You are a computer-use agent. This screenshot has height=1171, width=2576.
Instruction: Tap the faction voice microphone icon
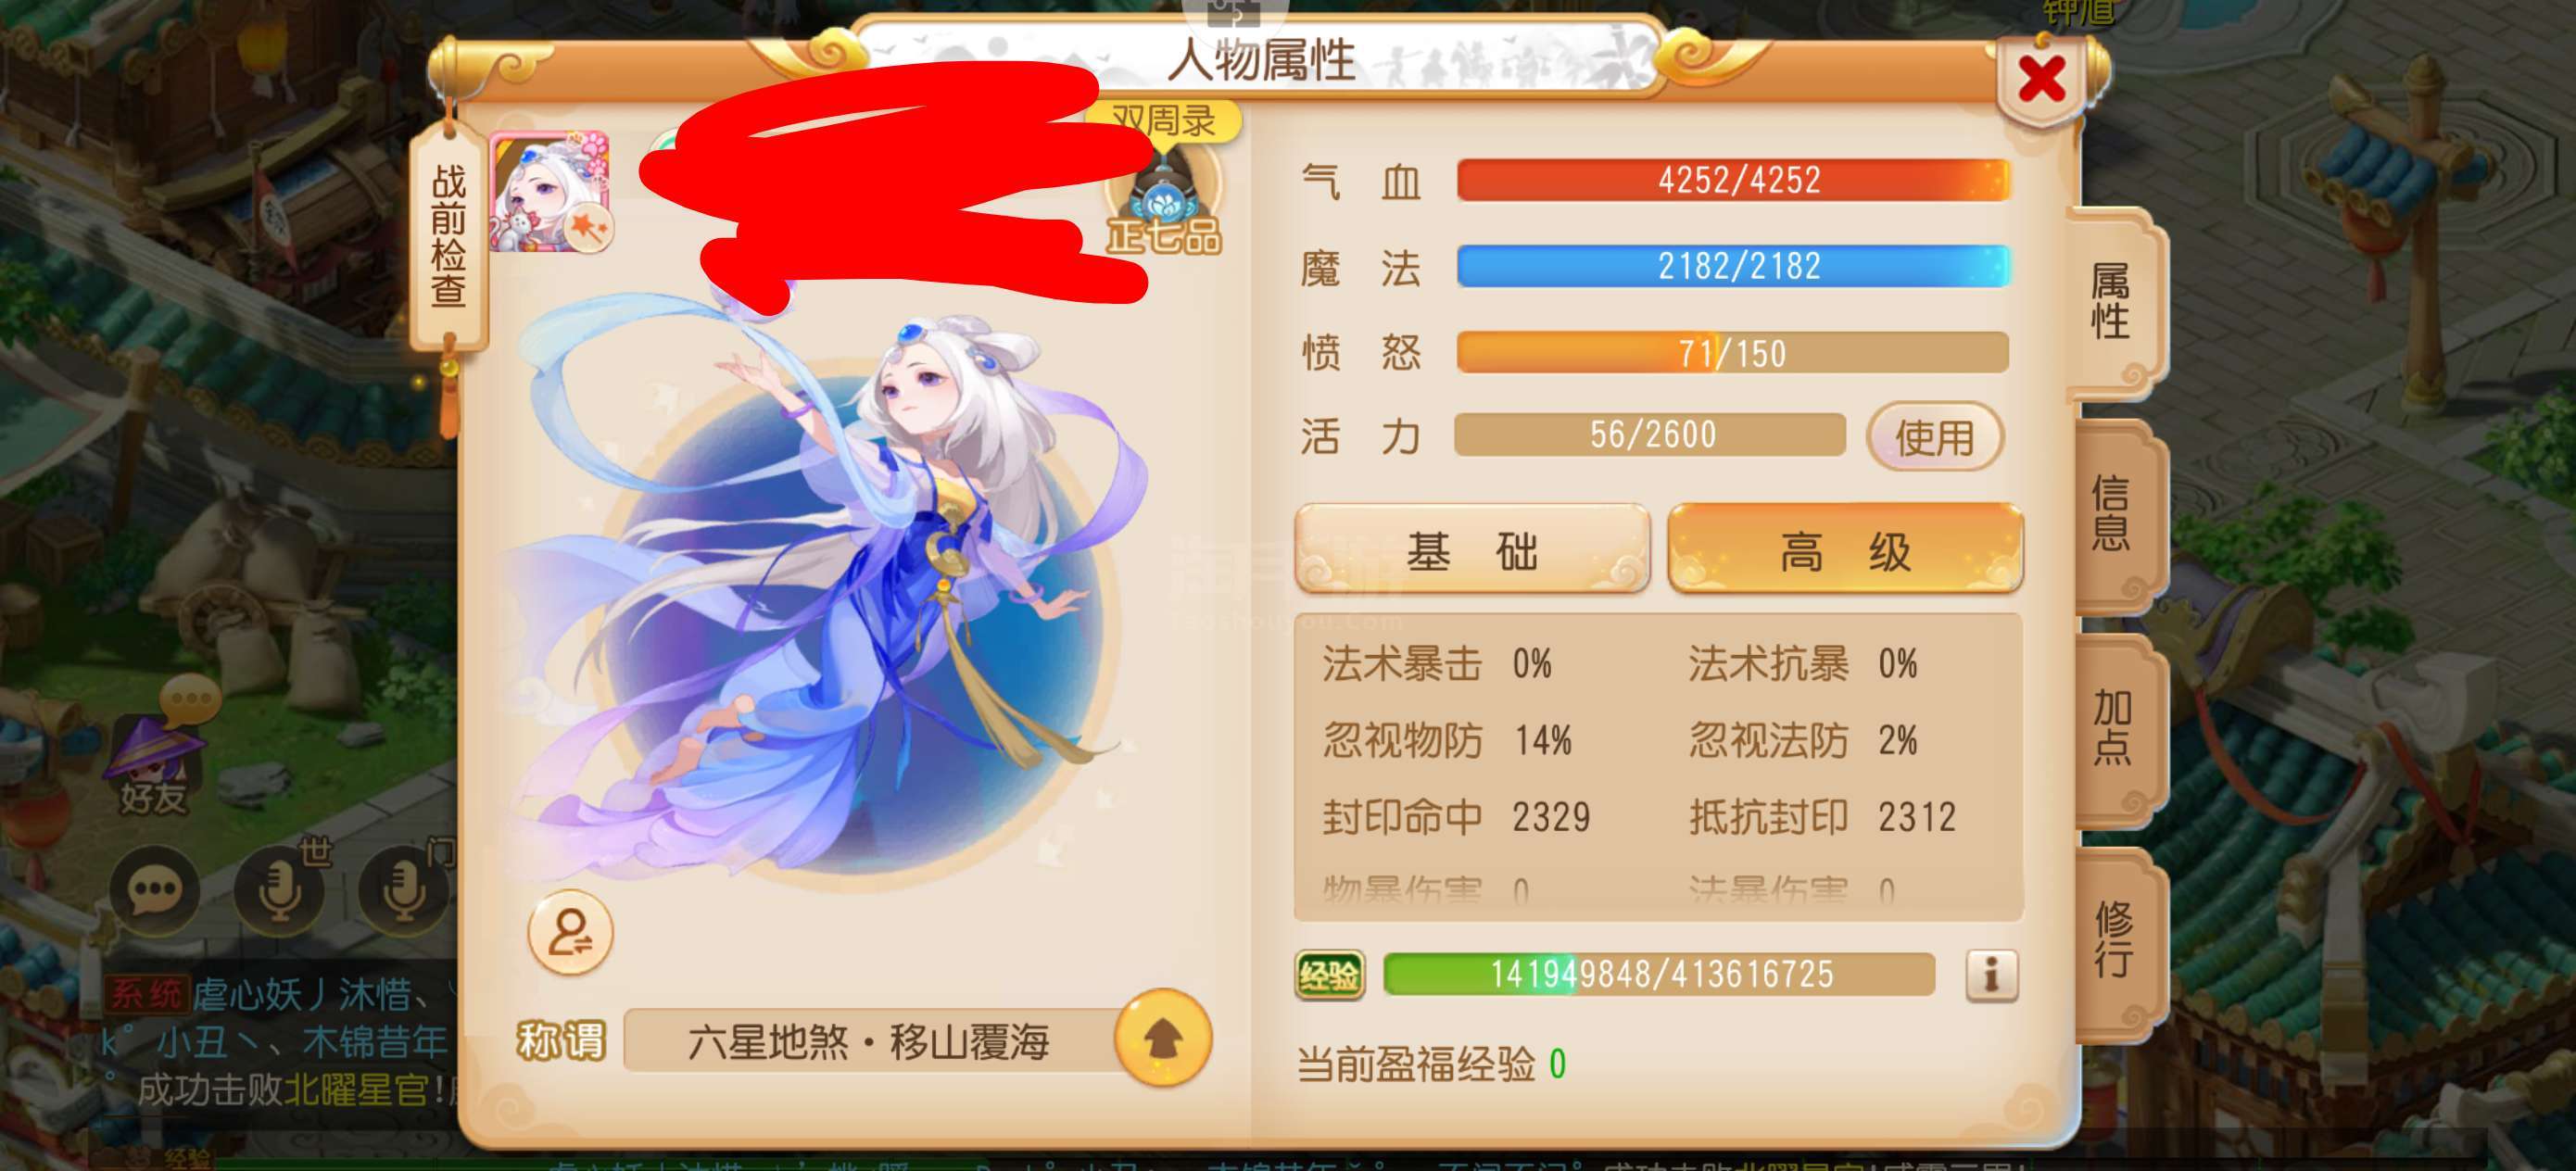tap(404, 889)
